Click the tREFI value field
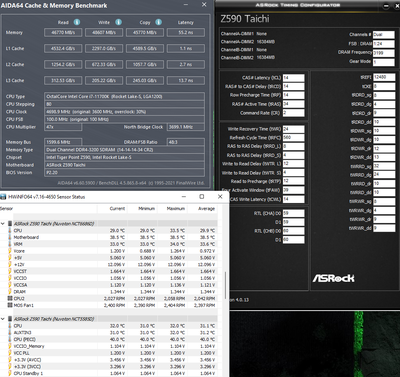 pos(384,77)
